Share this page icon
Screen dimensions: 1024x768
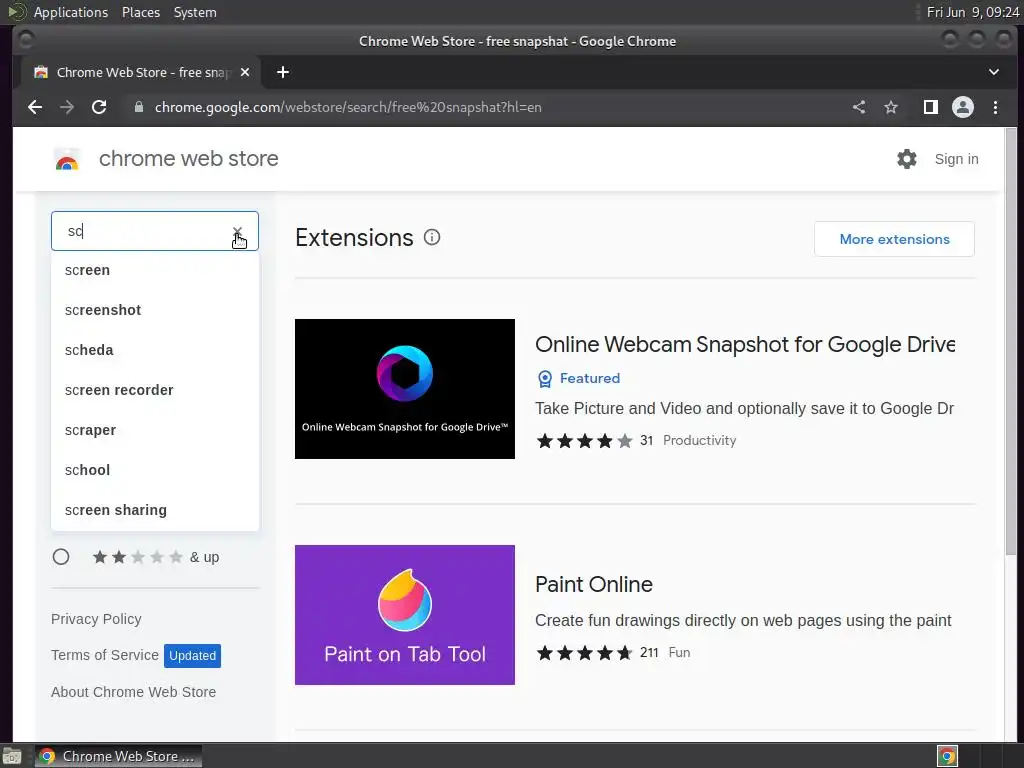(x=859, y=107)
